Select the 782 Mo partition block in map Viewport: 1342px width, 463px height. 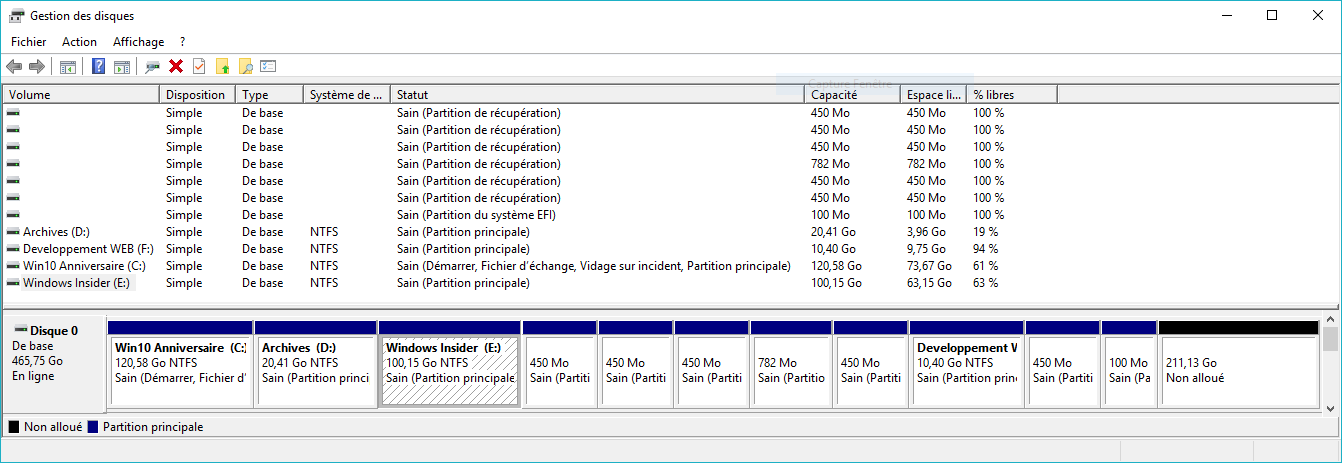pyautogui.click(x=791, y=363)
